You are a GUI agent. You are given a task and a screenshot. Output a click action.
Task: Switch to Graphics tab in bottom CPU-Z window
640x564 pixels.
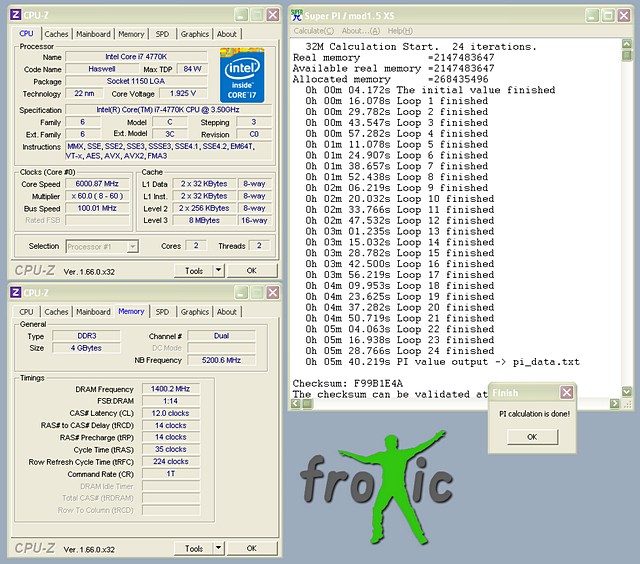[195, 311]
